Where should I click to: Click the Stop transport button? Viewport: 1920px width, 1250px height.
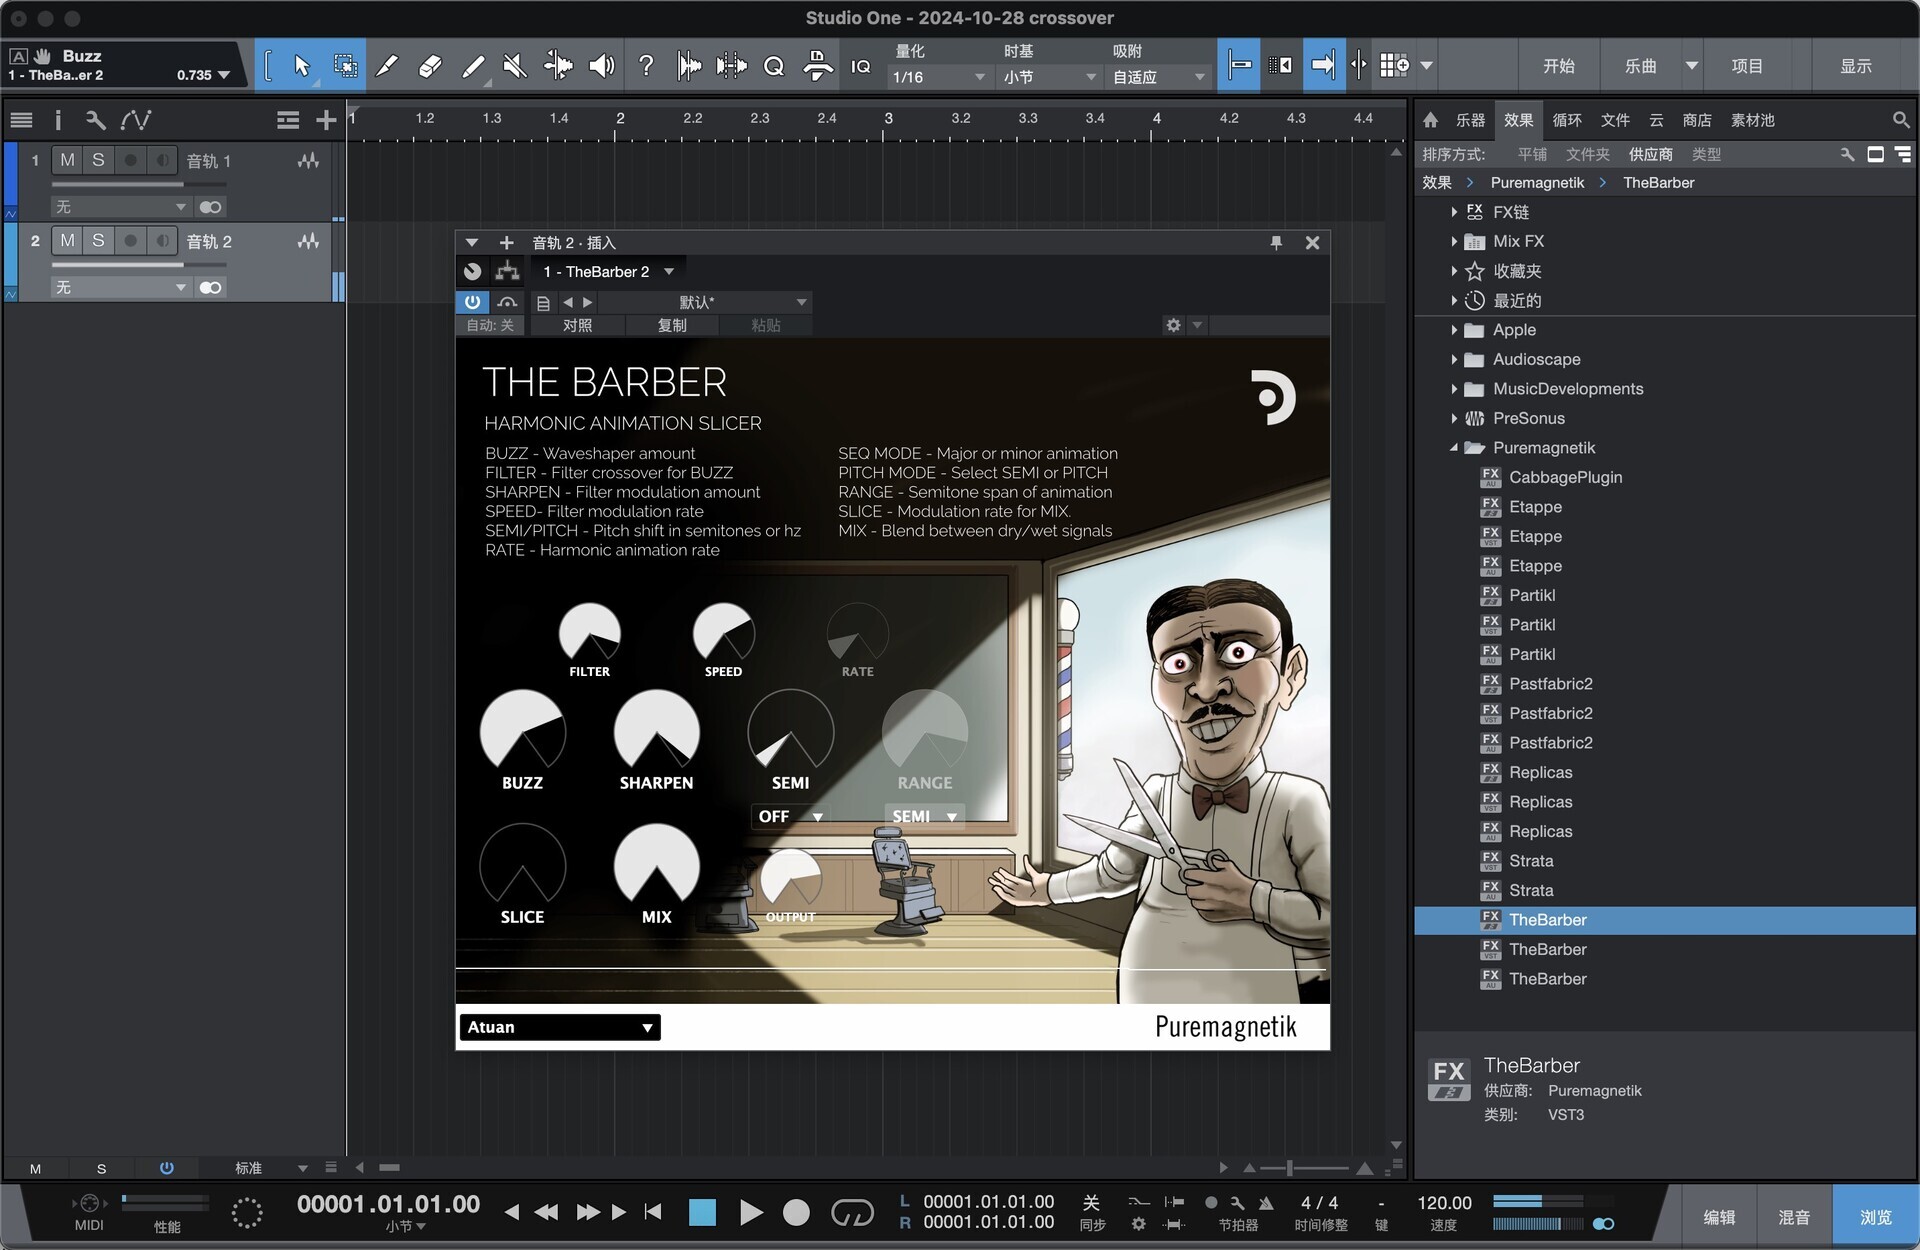[703, 1212]
